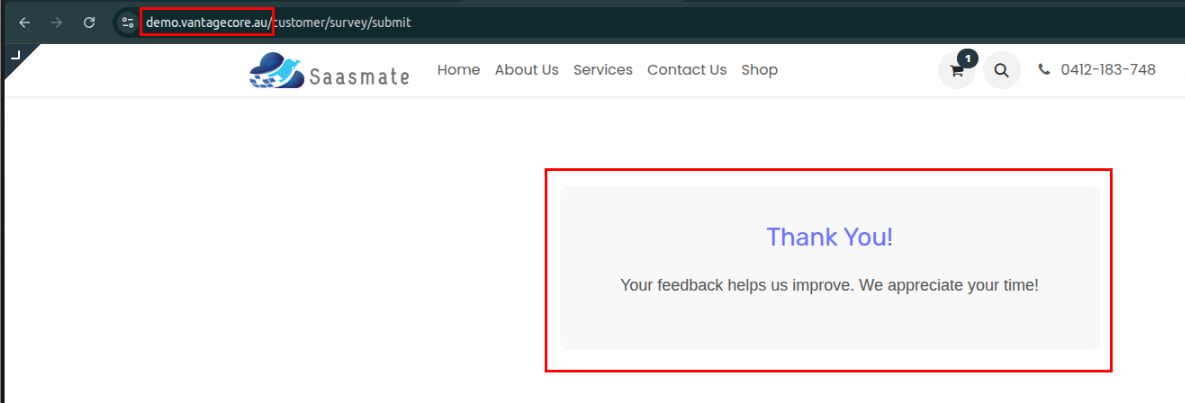Open the shopping cart icon
Viewport: 1185px width, 403px height.
click(x=956, y=71)
